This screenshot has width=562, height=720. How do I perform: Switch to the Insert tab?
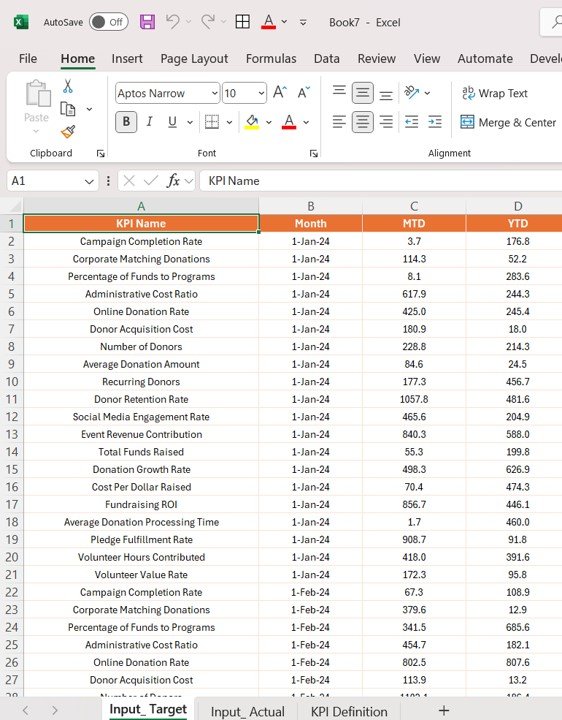pos(127,59)
